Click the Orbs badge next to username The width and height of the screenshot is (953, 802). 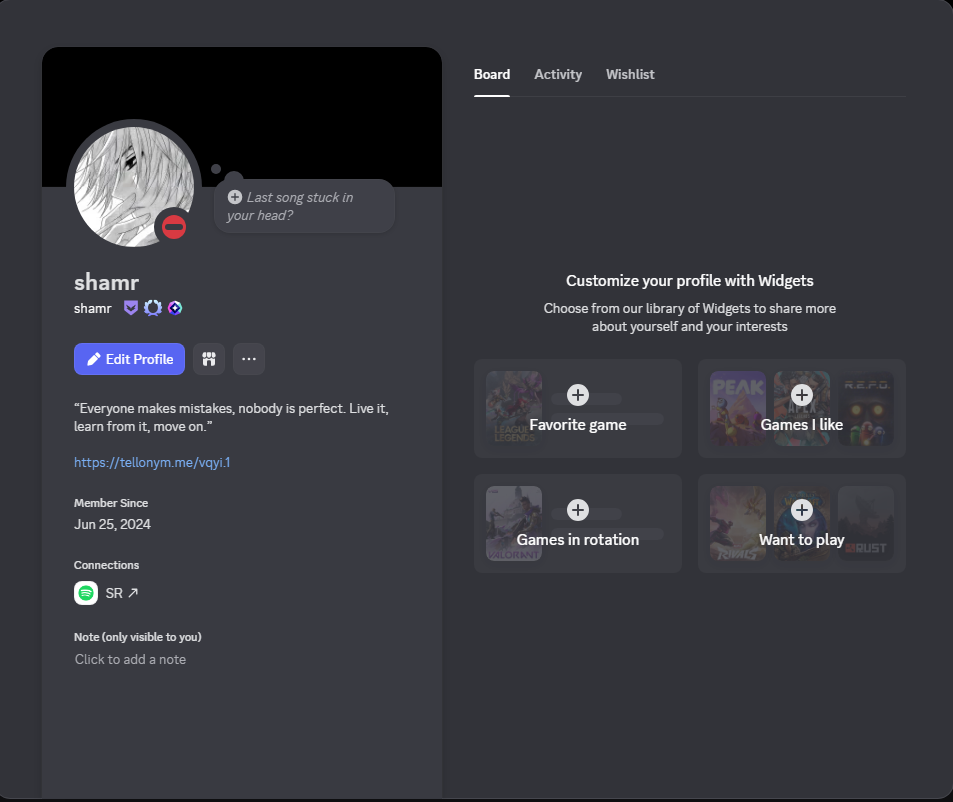[x=175, y=308]
